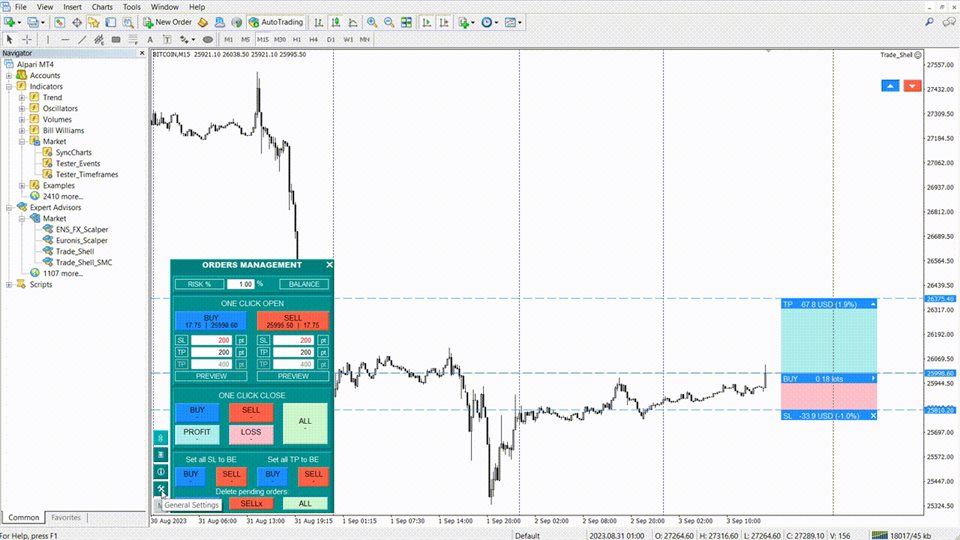Switch timeframe to H1
The width and height of the screenshot is (960, 540).
coord(297,39)
